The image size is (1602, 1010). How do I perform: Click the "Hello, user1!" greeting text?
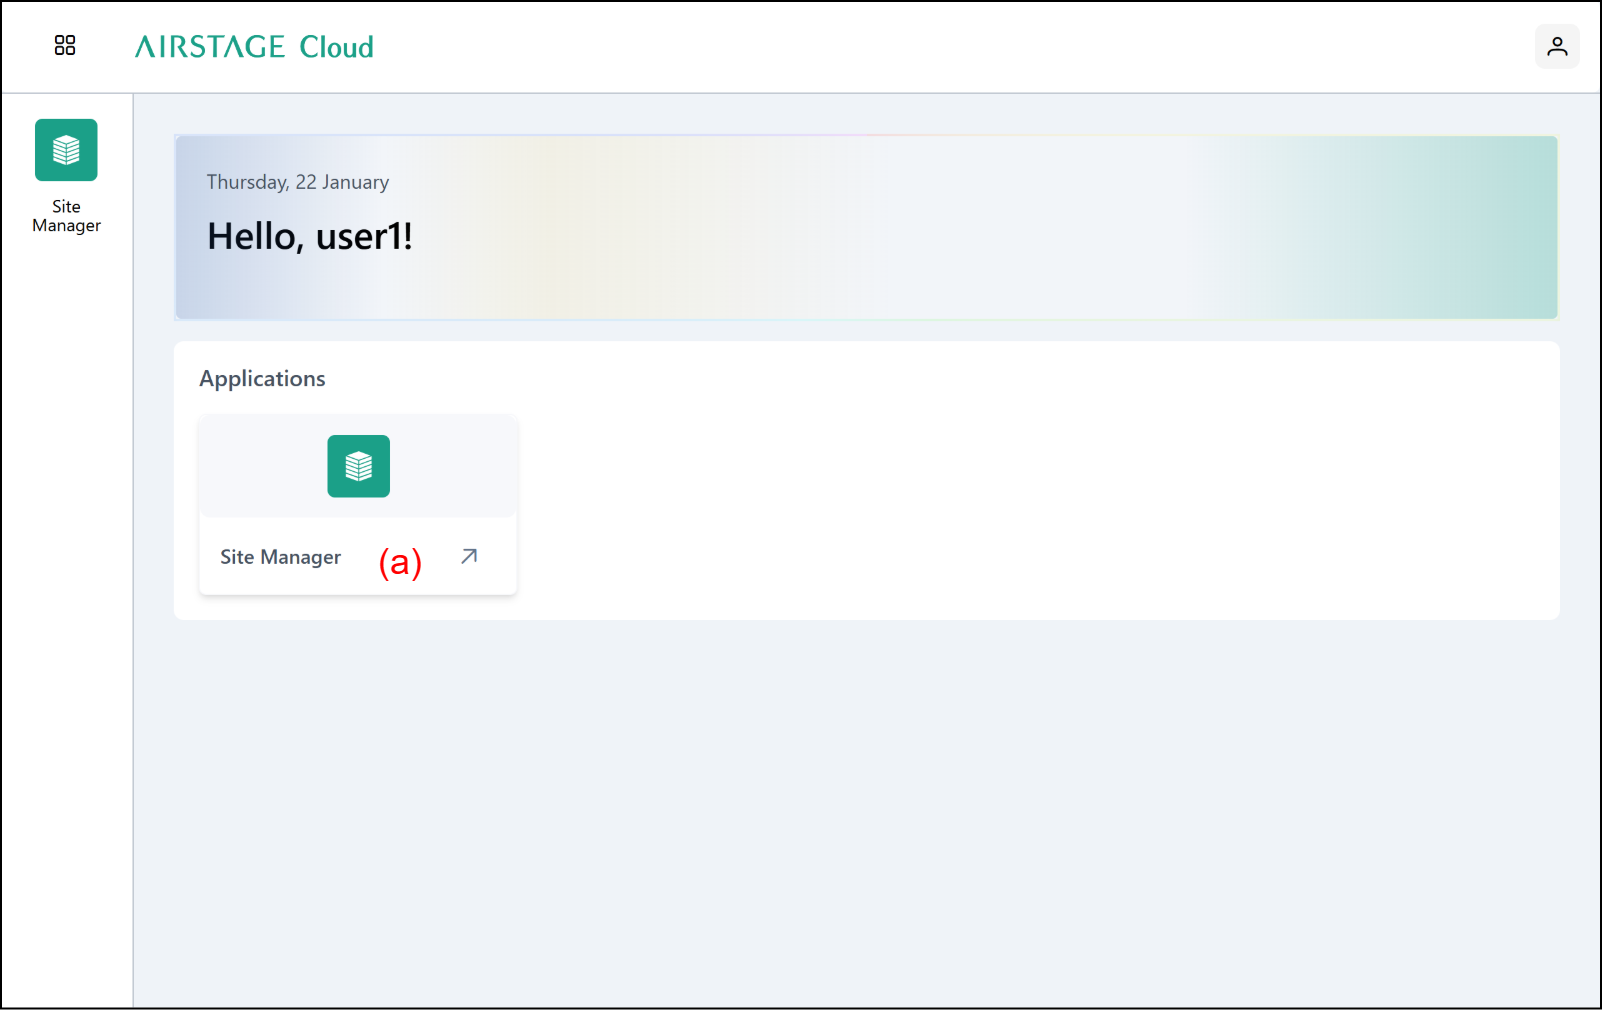(x=309, y=237)
